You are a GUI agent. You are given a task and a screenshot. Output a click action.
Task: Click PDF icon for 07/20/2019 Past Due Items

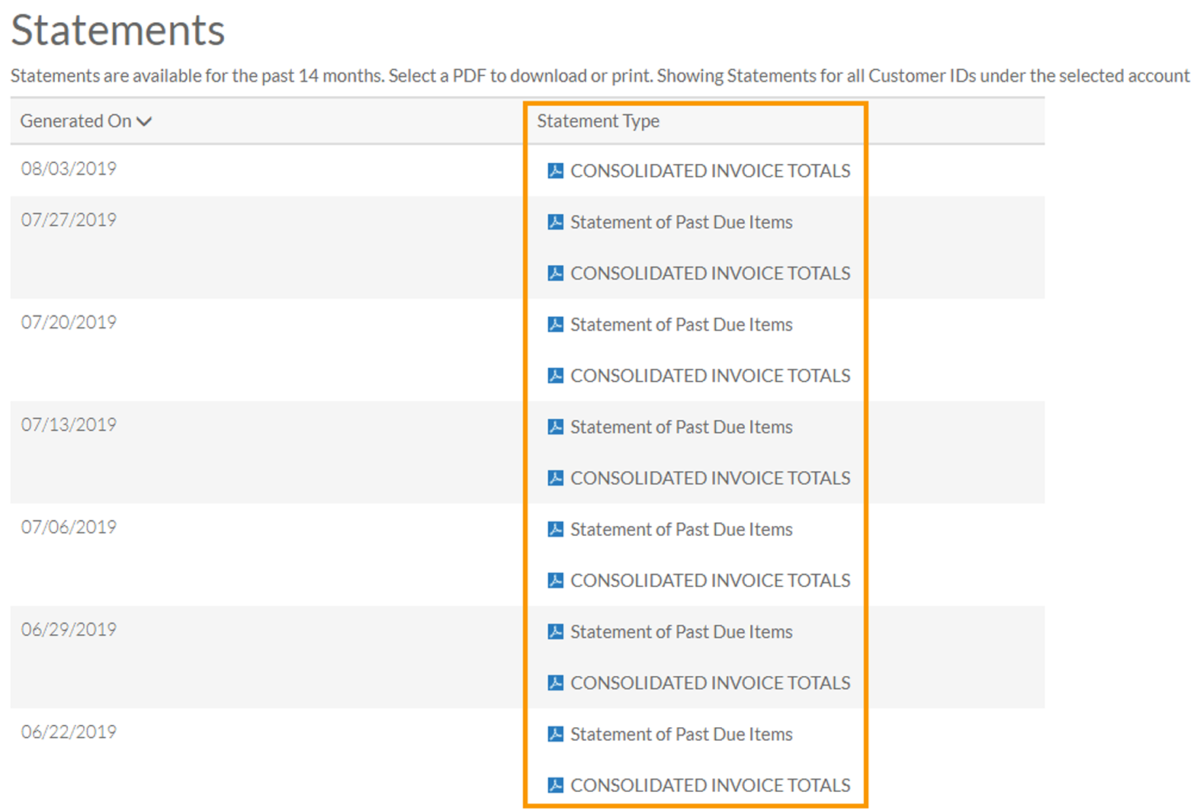pyautogui.click(x=556, y=325)
